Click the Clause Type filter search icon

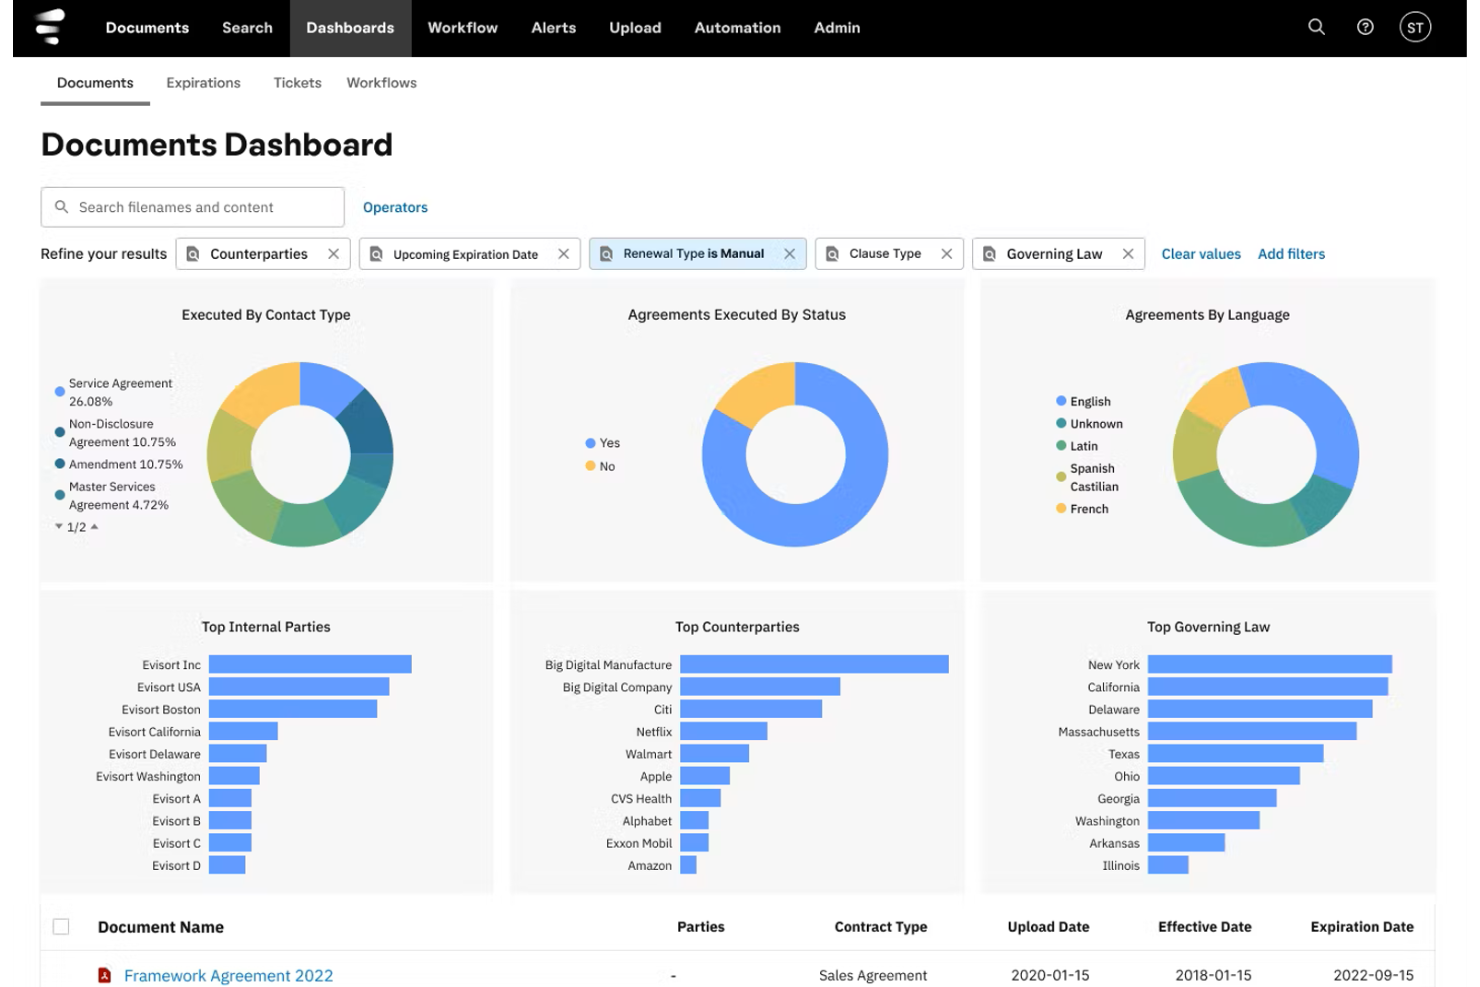(832, 254)
